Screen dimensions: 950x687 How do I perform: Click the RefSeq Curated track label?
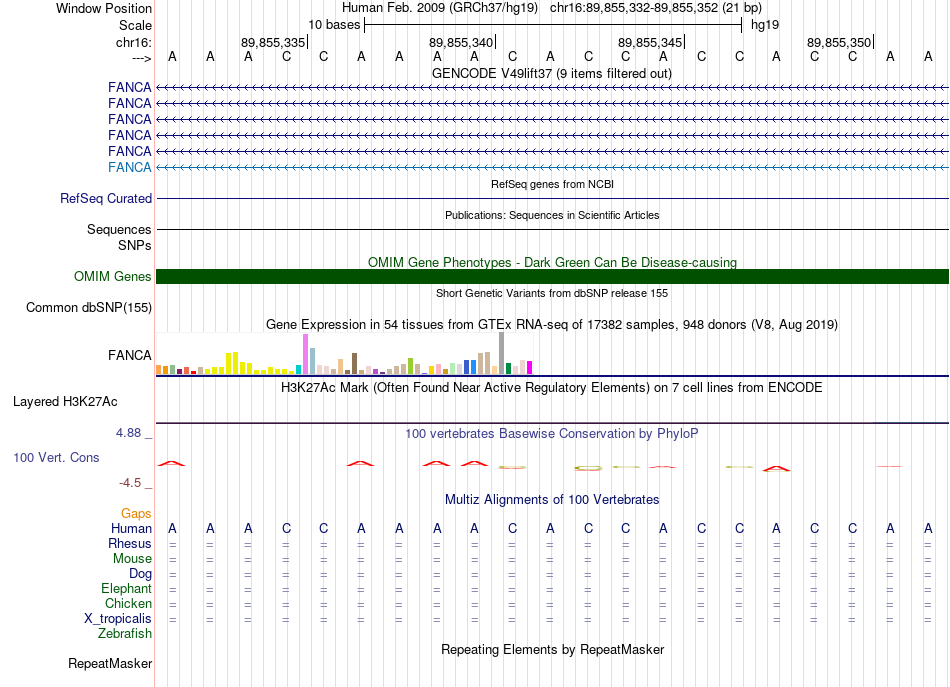[x=106, y=198]
